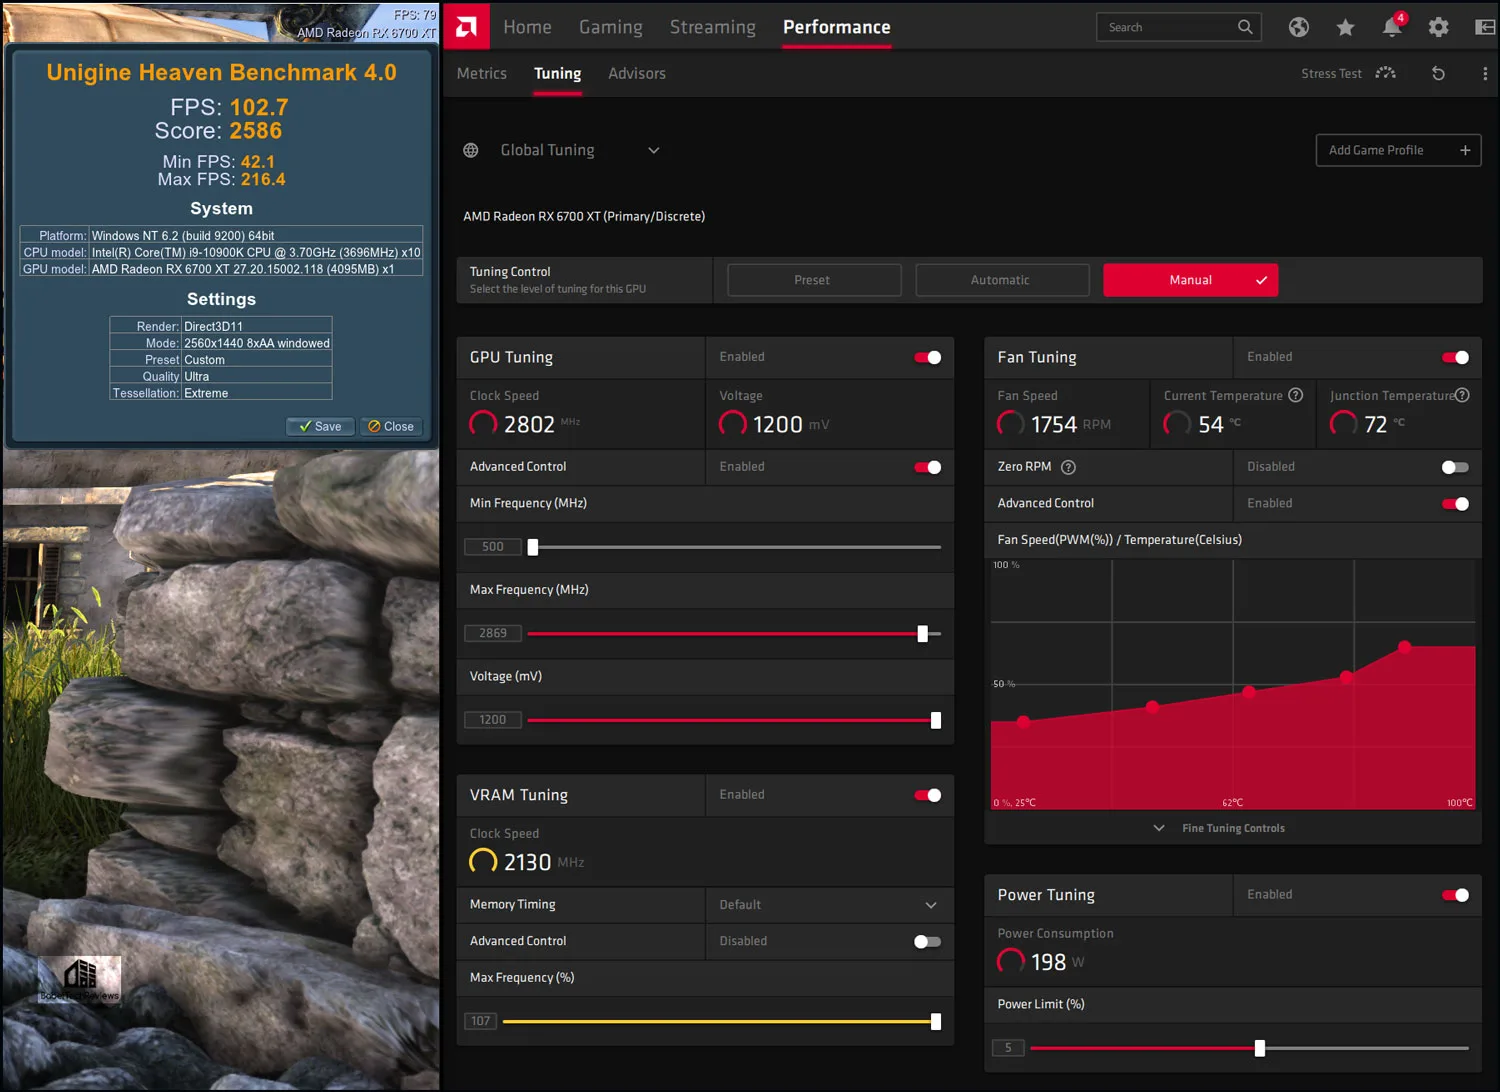Enable VRAM Advanced Control switch
1500x1092 pixels.
pyautogui.click(x=928, y=941)
